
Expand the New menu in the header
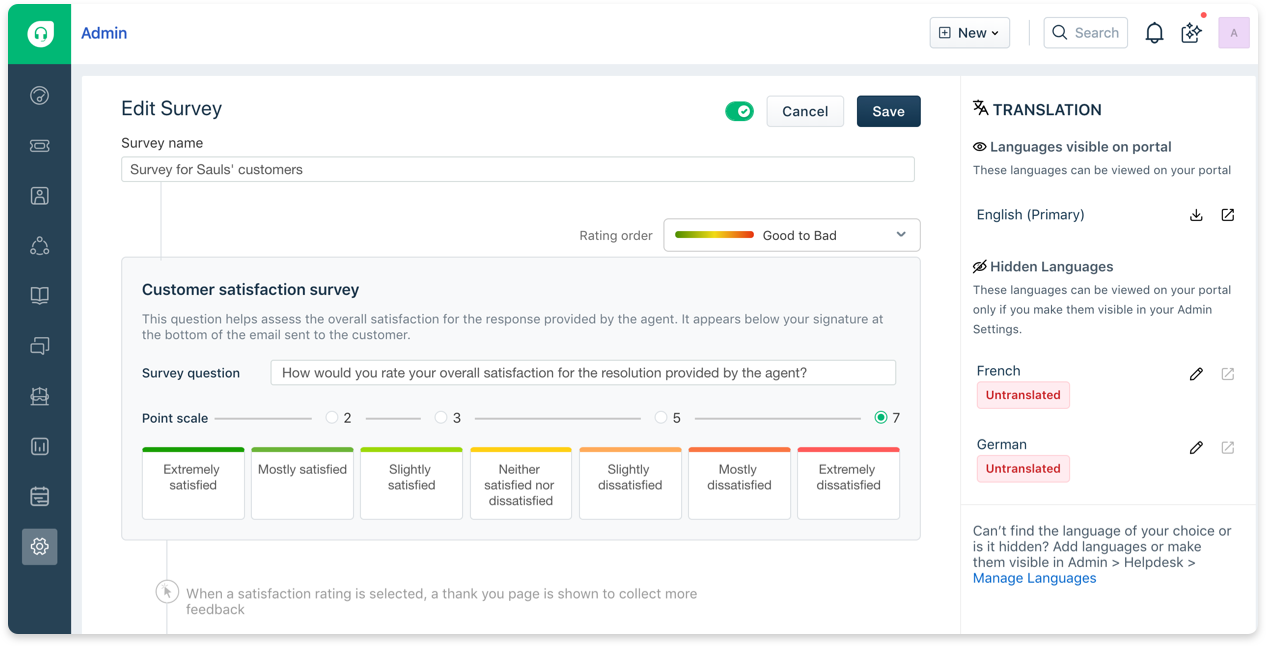point(968,32)
